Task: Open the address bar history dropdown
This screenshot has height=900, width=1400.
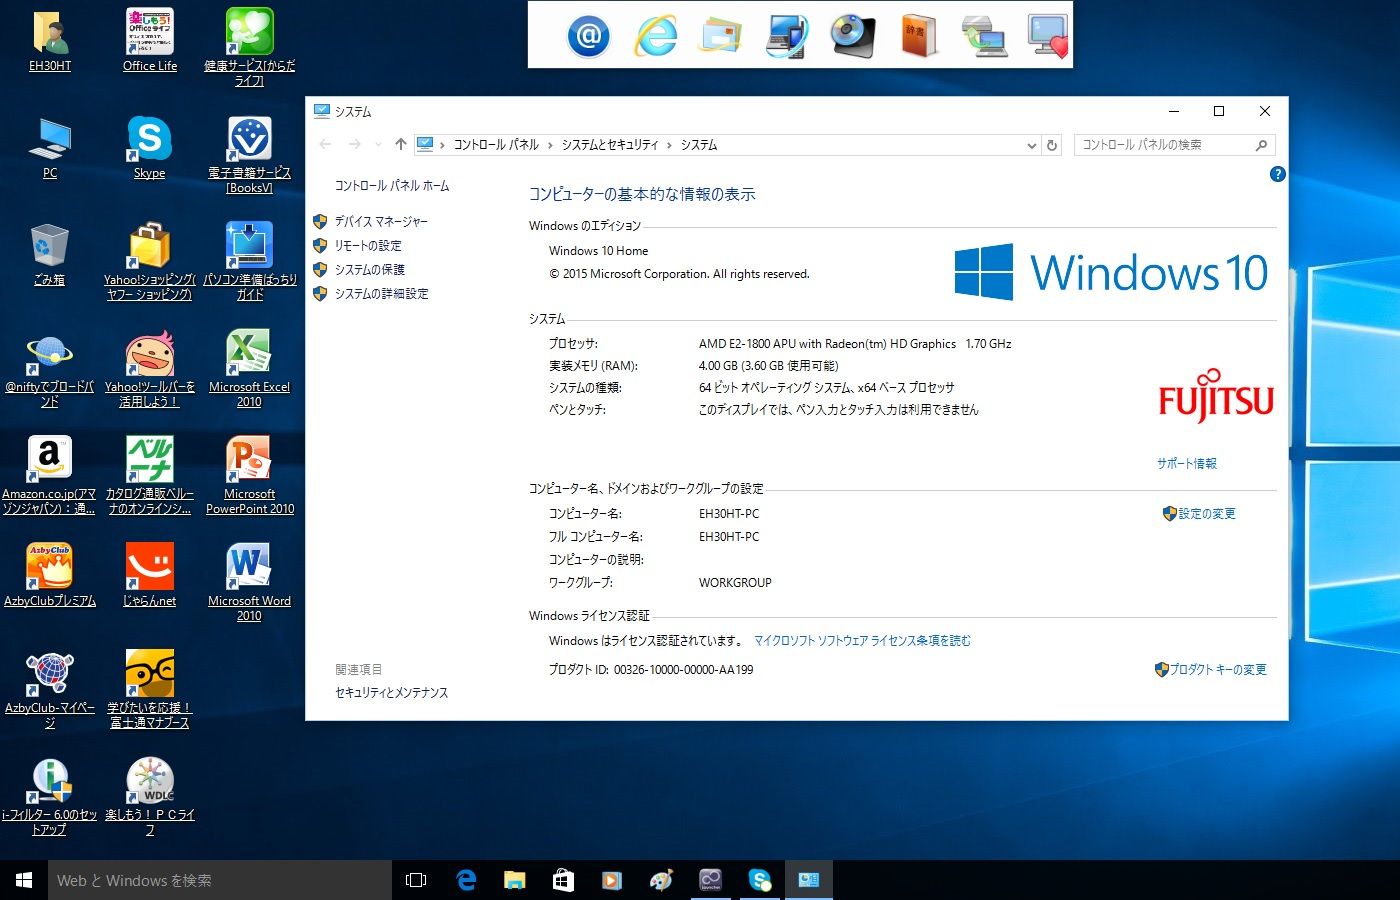Action: coord(1032,145)
